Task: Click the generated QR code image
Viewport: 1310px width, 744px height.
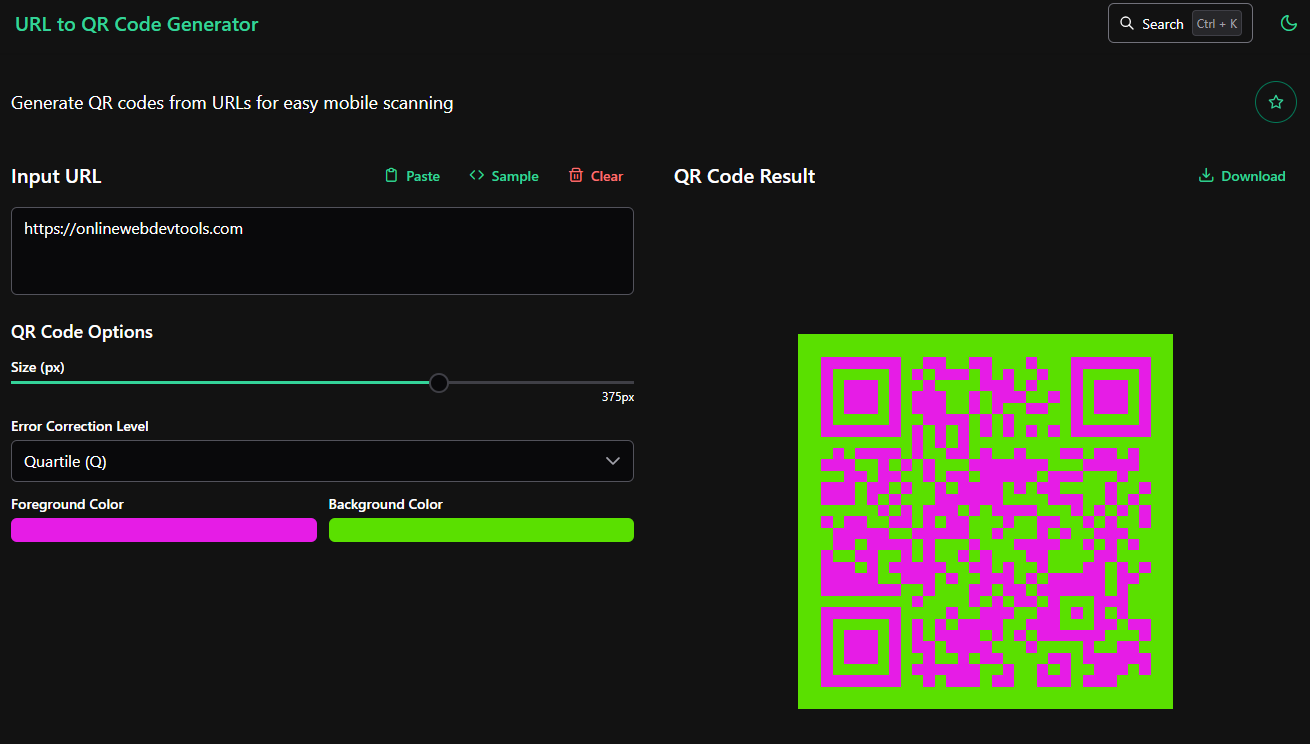Action: [x=985, y=521]
